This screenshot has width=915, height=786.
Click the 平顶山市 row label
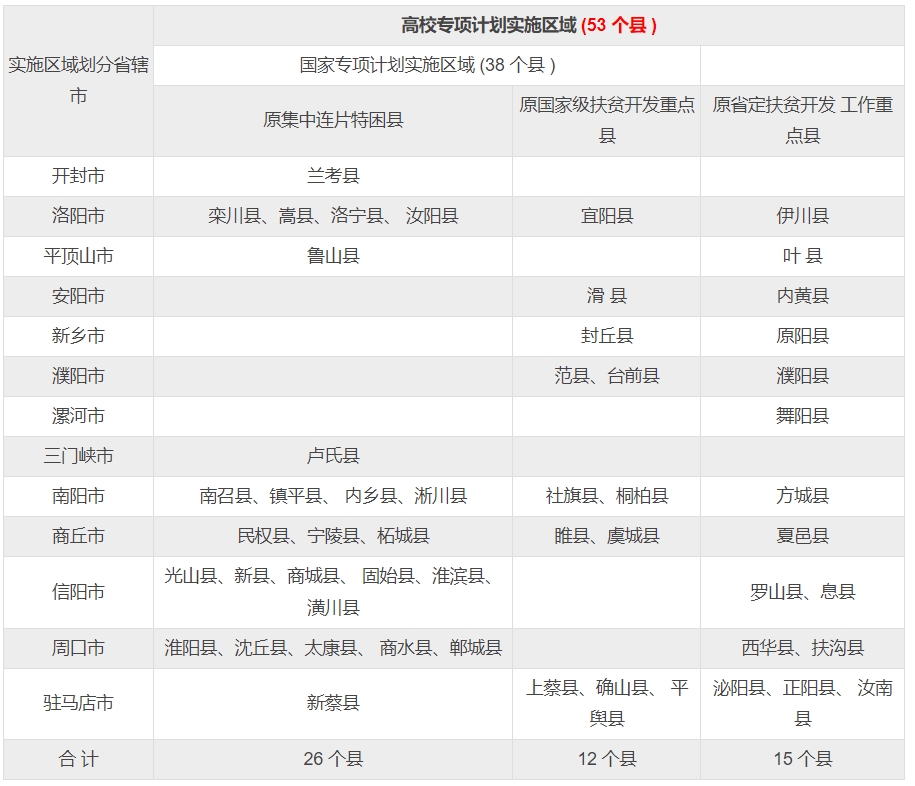pyautogui.click(x=78, y=256)
